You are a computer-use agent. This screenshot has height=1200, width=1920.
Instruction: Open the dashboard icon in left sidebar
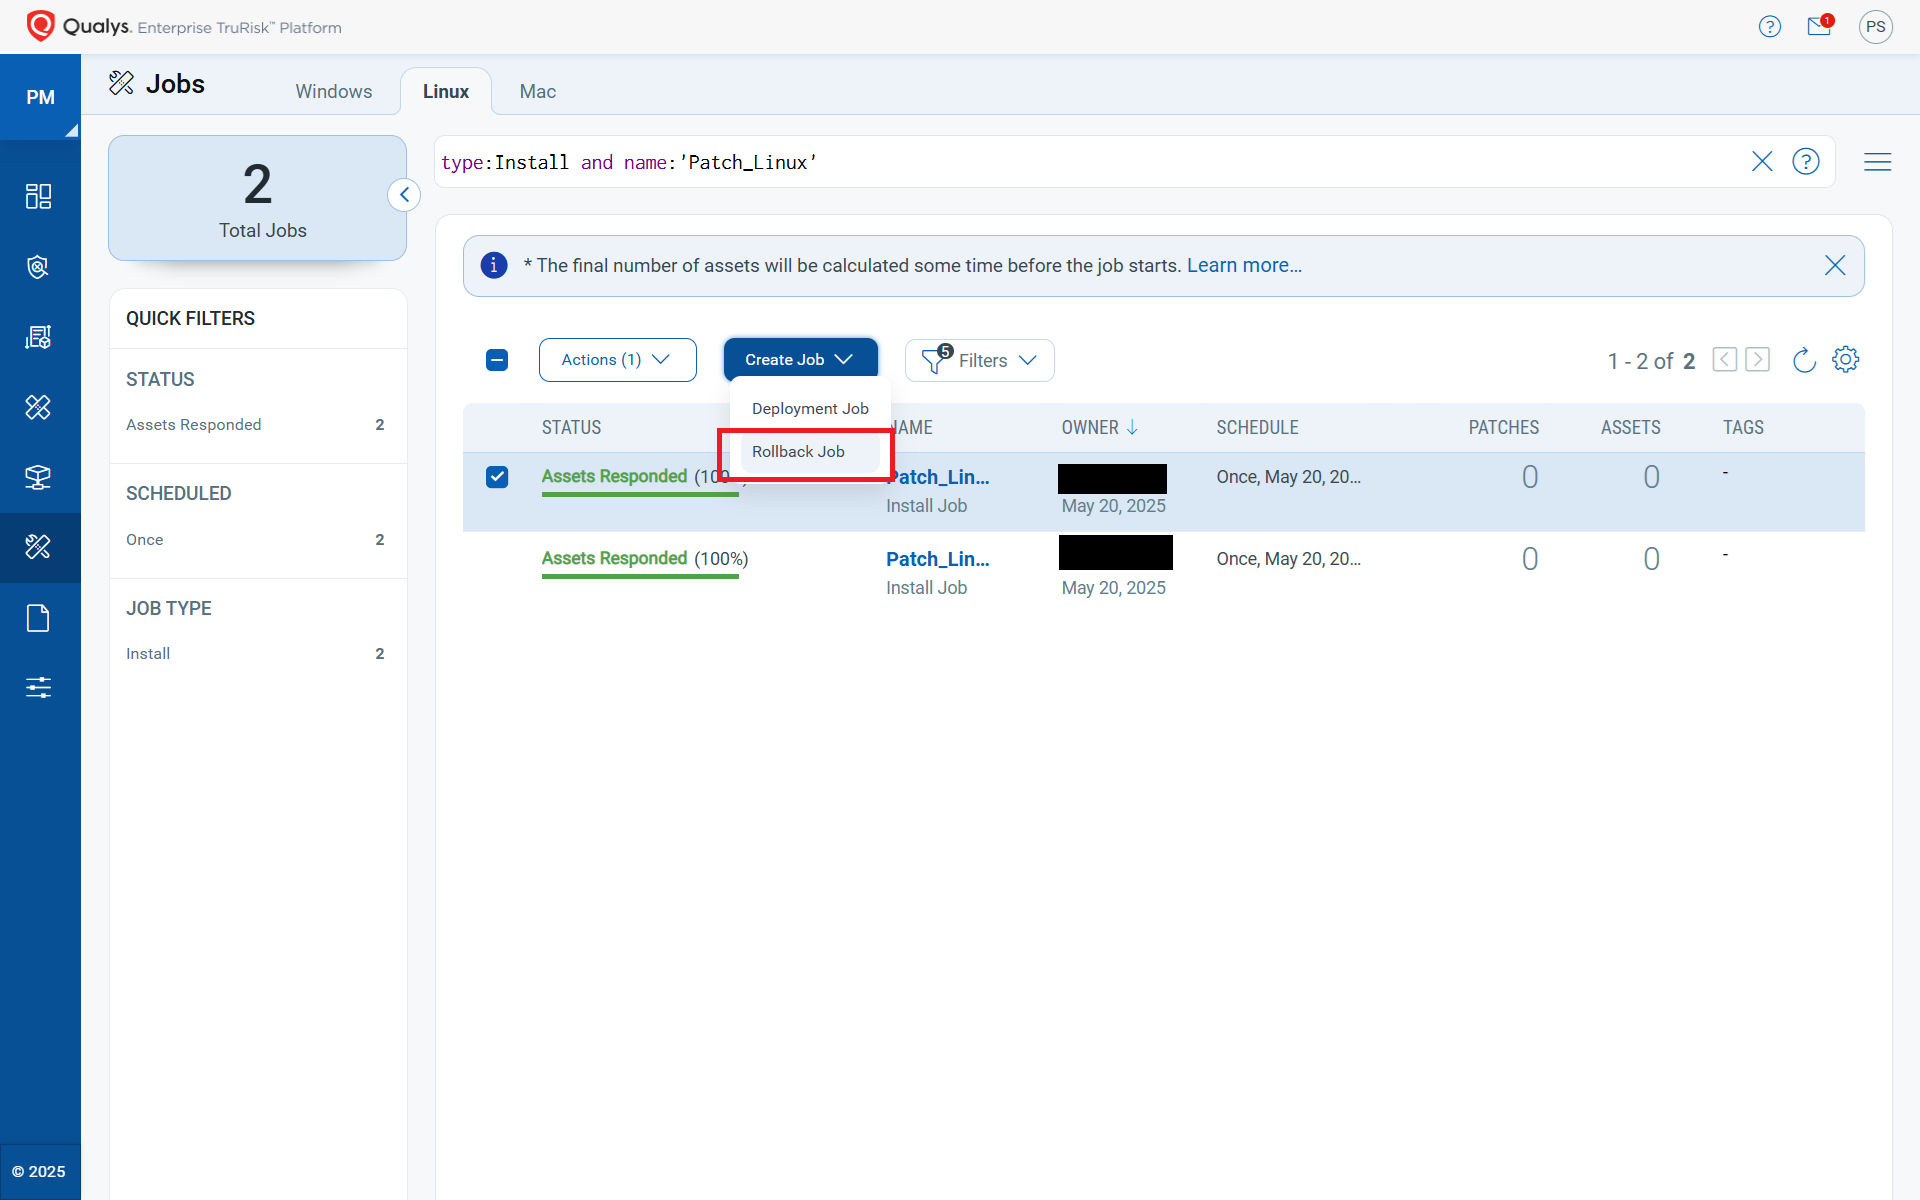click(x=38, y=196)
